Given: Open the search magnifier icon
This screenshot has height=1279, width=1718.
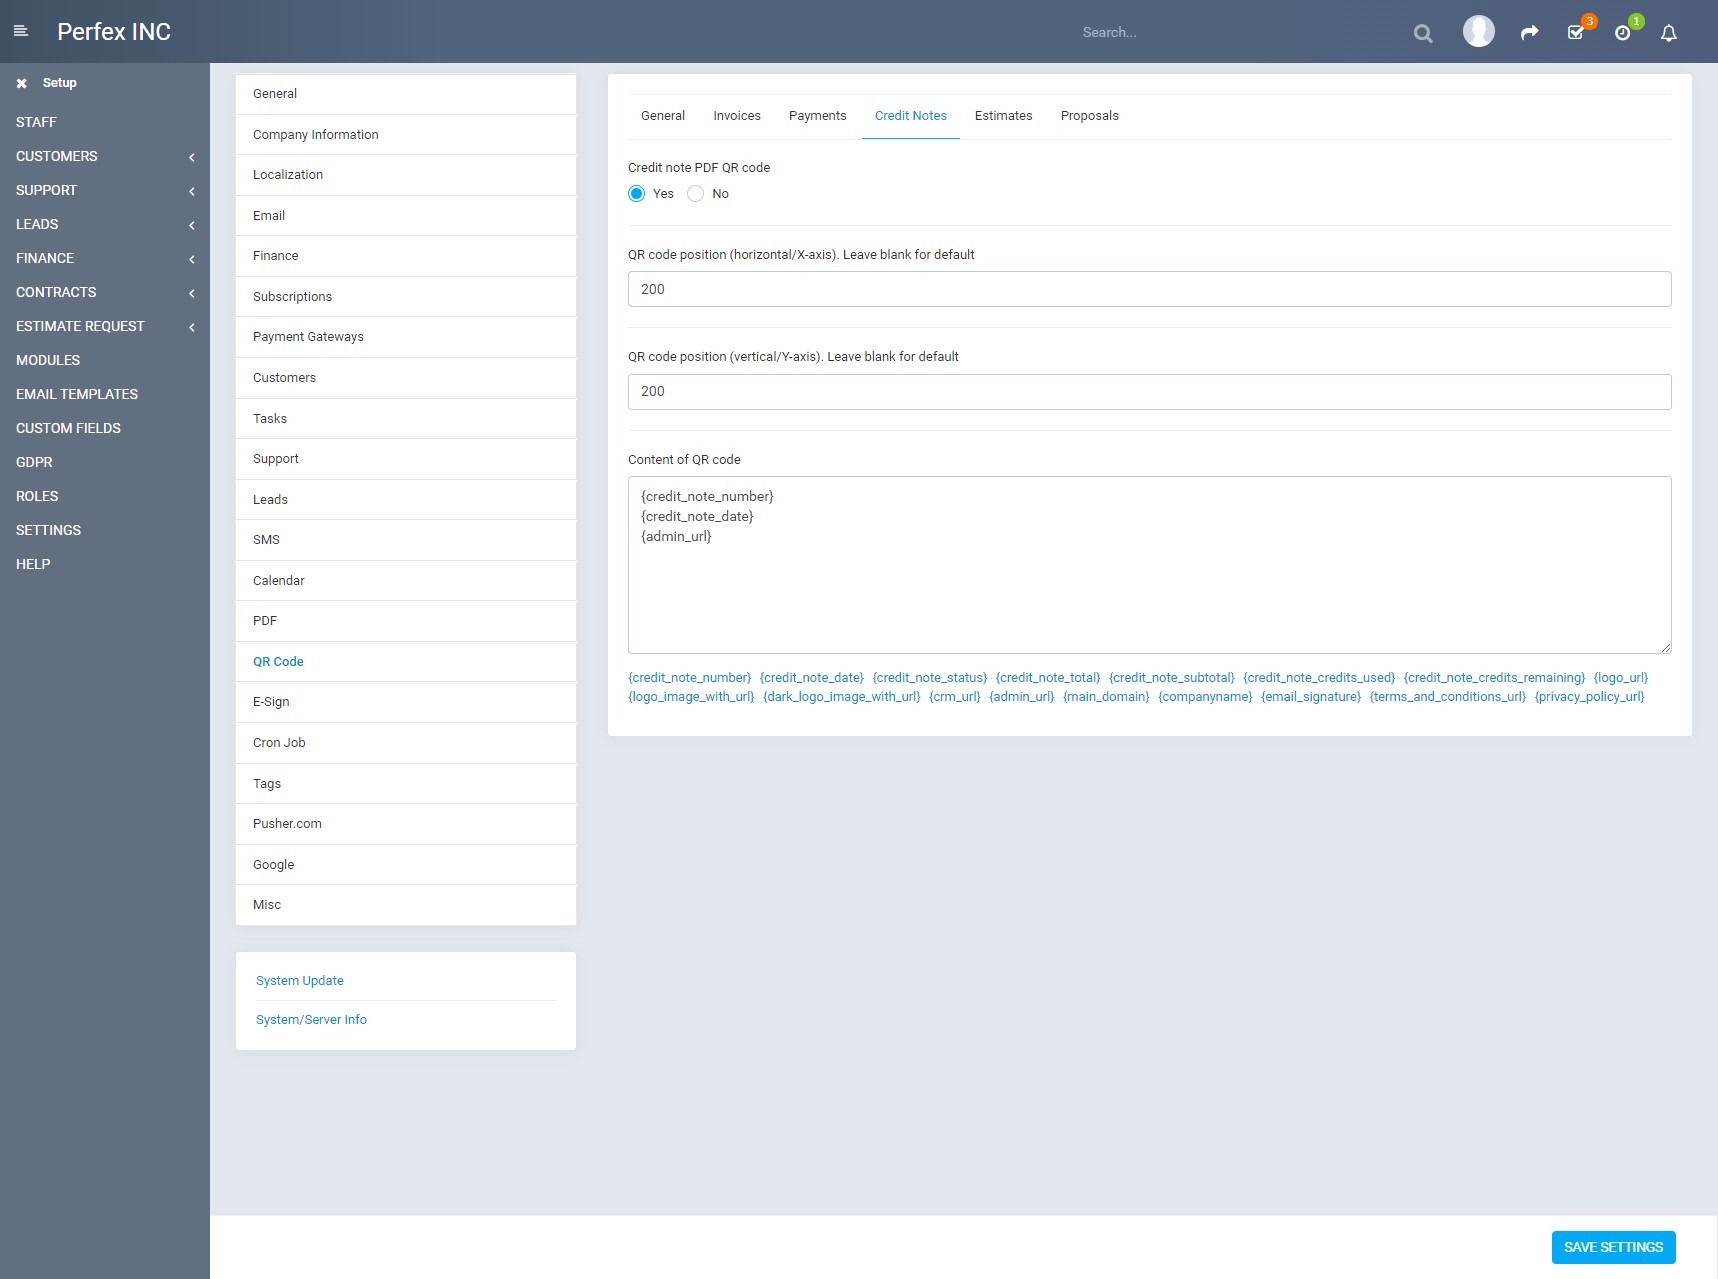Looking at the screenshot, I should [1423, 32].
